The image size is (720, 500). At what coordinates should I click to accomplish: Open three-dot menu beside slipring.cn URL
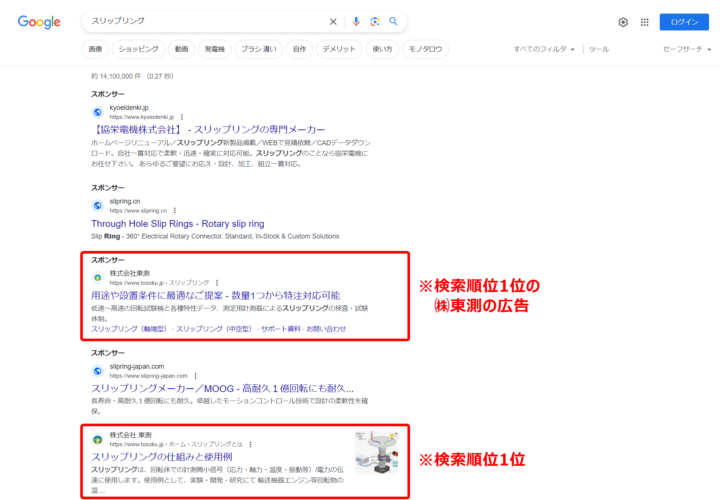coord(174,211)
